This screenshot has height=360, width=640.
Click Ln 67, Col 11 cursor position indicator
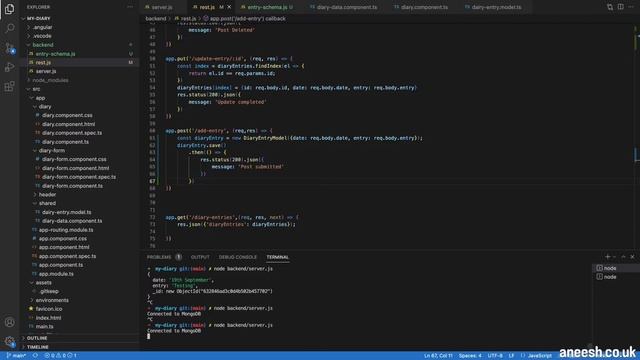[x=438, y=356]
